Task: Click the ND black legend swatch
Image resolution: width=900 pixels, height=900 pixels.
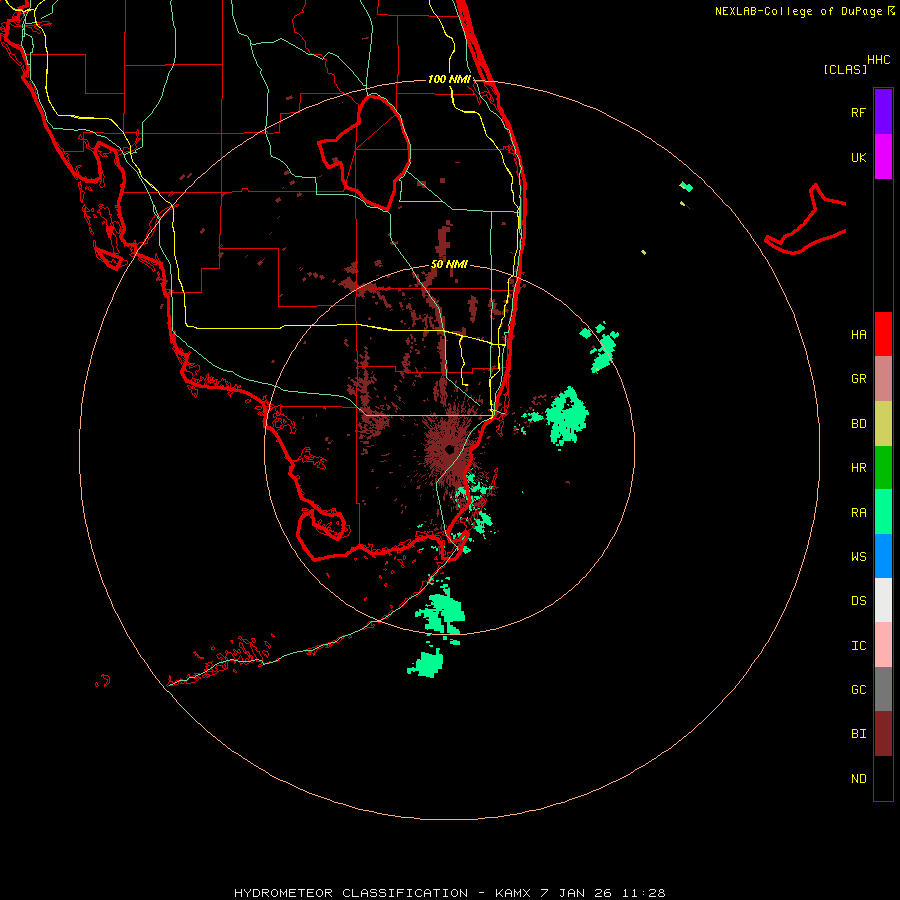Action: pos(883,778)
